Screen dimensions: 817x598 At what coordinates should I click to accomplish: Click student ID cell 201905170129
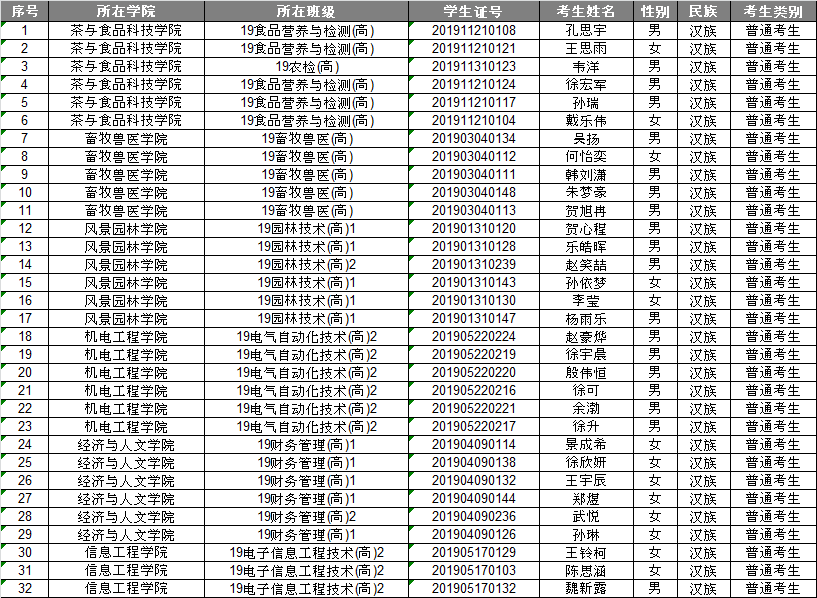click(x=473, y=552)
